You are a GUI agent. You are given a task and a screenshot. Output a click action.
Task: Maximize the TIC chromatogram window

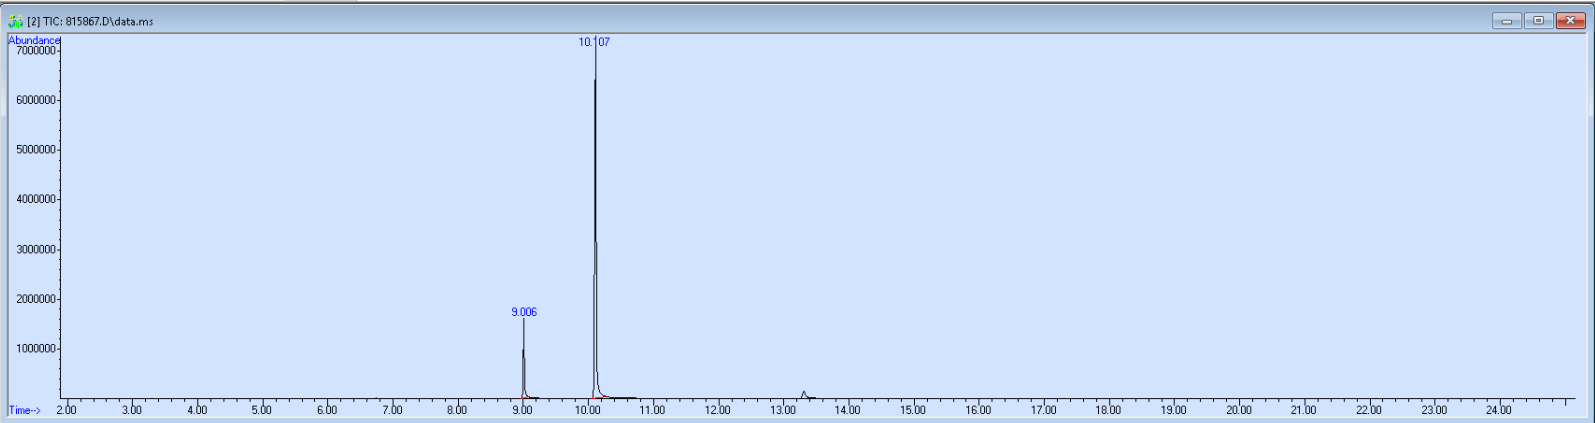pyautogui.click(x=1538, y=21)
